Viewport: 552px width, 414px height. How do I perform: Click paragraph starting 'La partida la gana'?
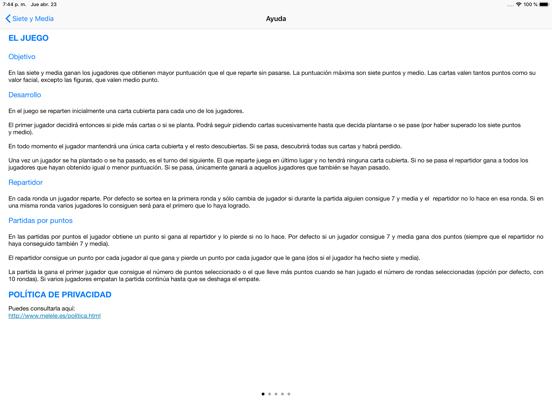pos(276,275)
